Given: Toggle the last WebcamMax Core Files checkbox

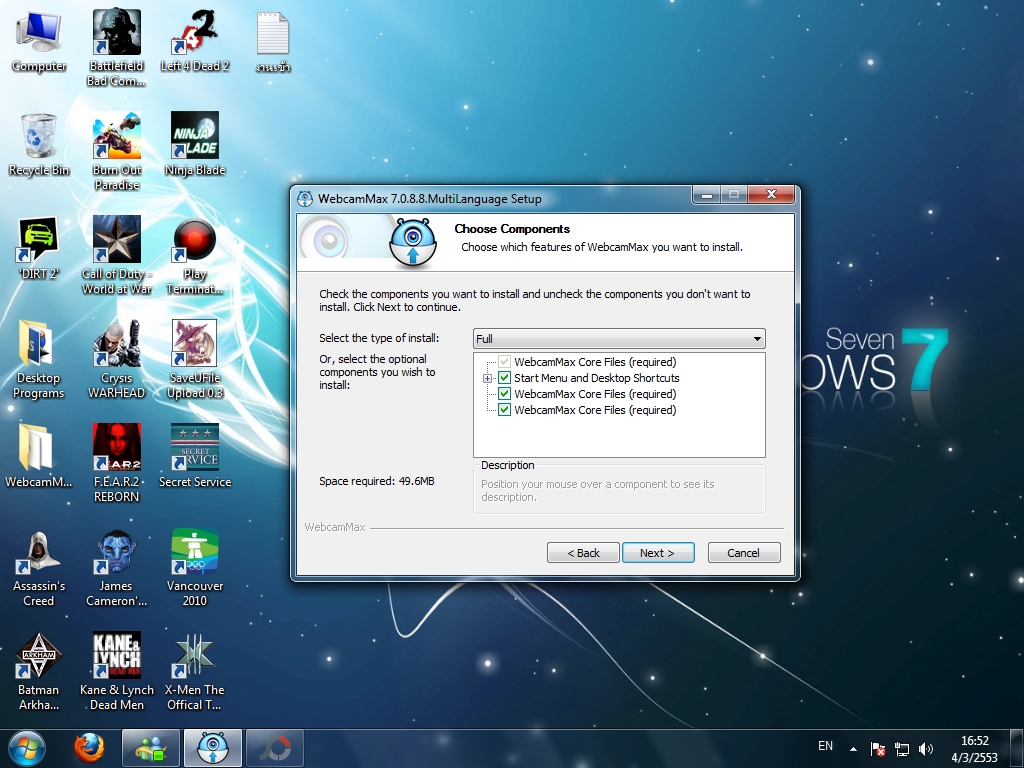Looking at the screenshot, I should [x=504, y=409].
